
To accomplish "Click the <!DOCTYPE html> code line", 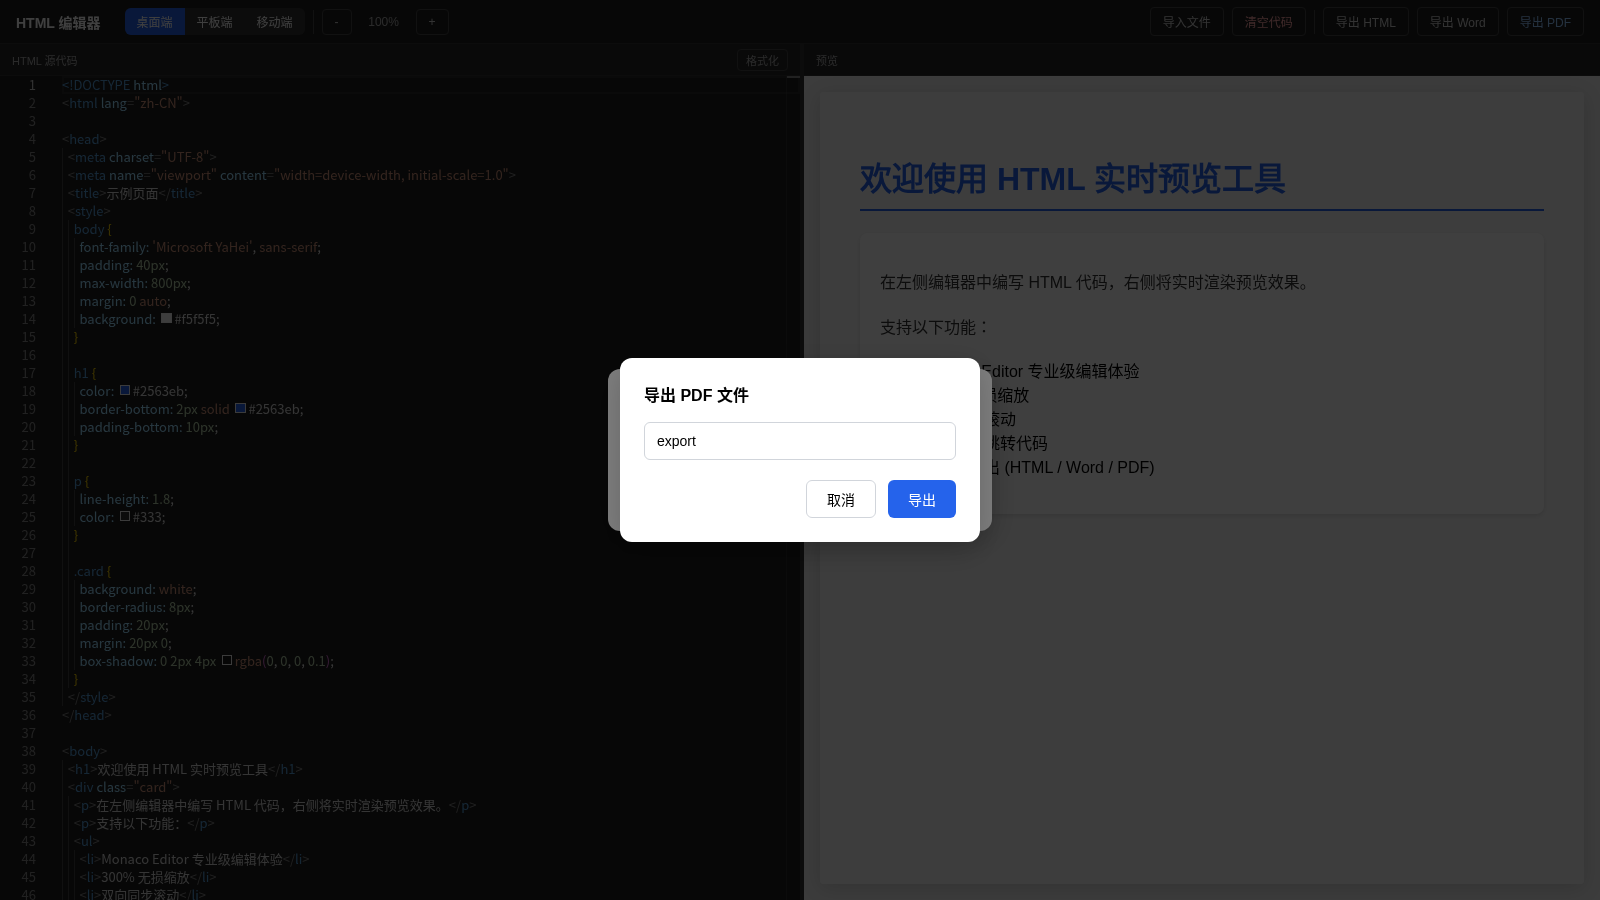I will (115, 85).
